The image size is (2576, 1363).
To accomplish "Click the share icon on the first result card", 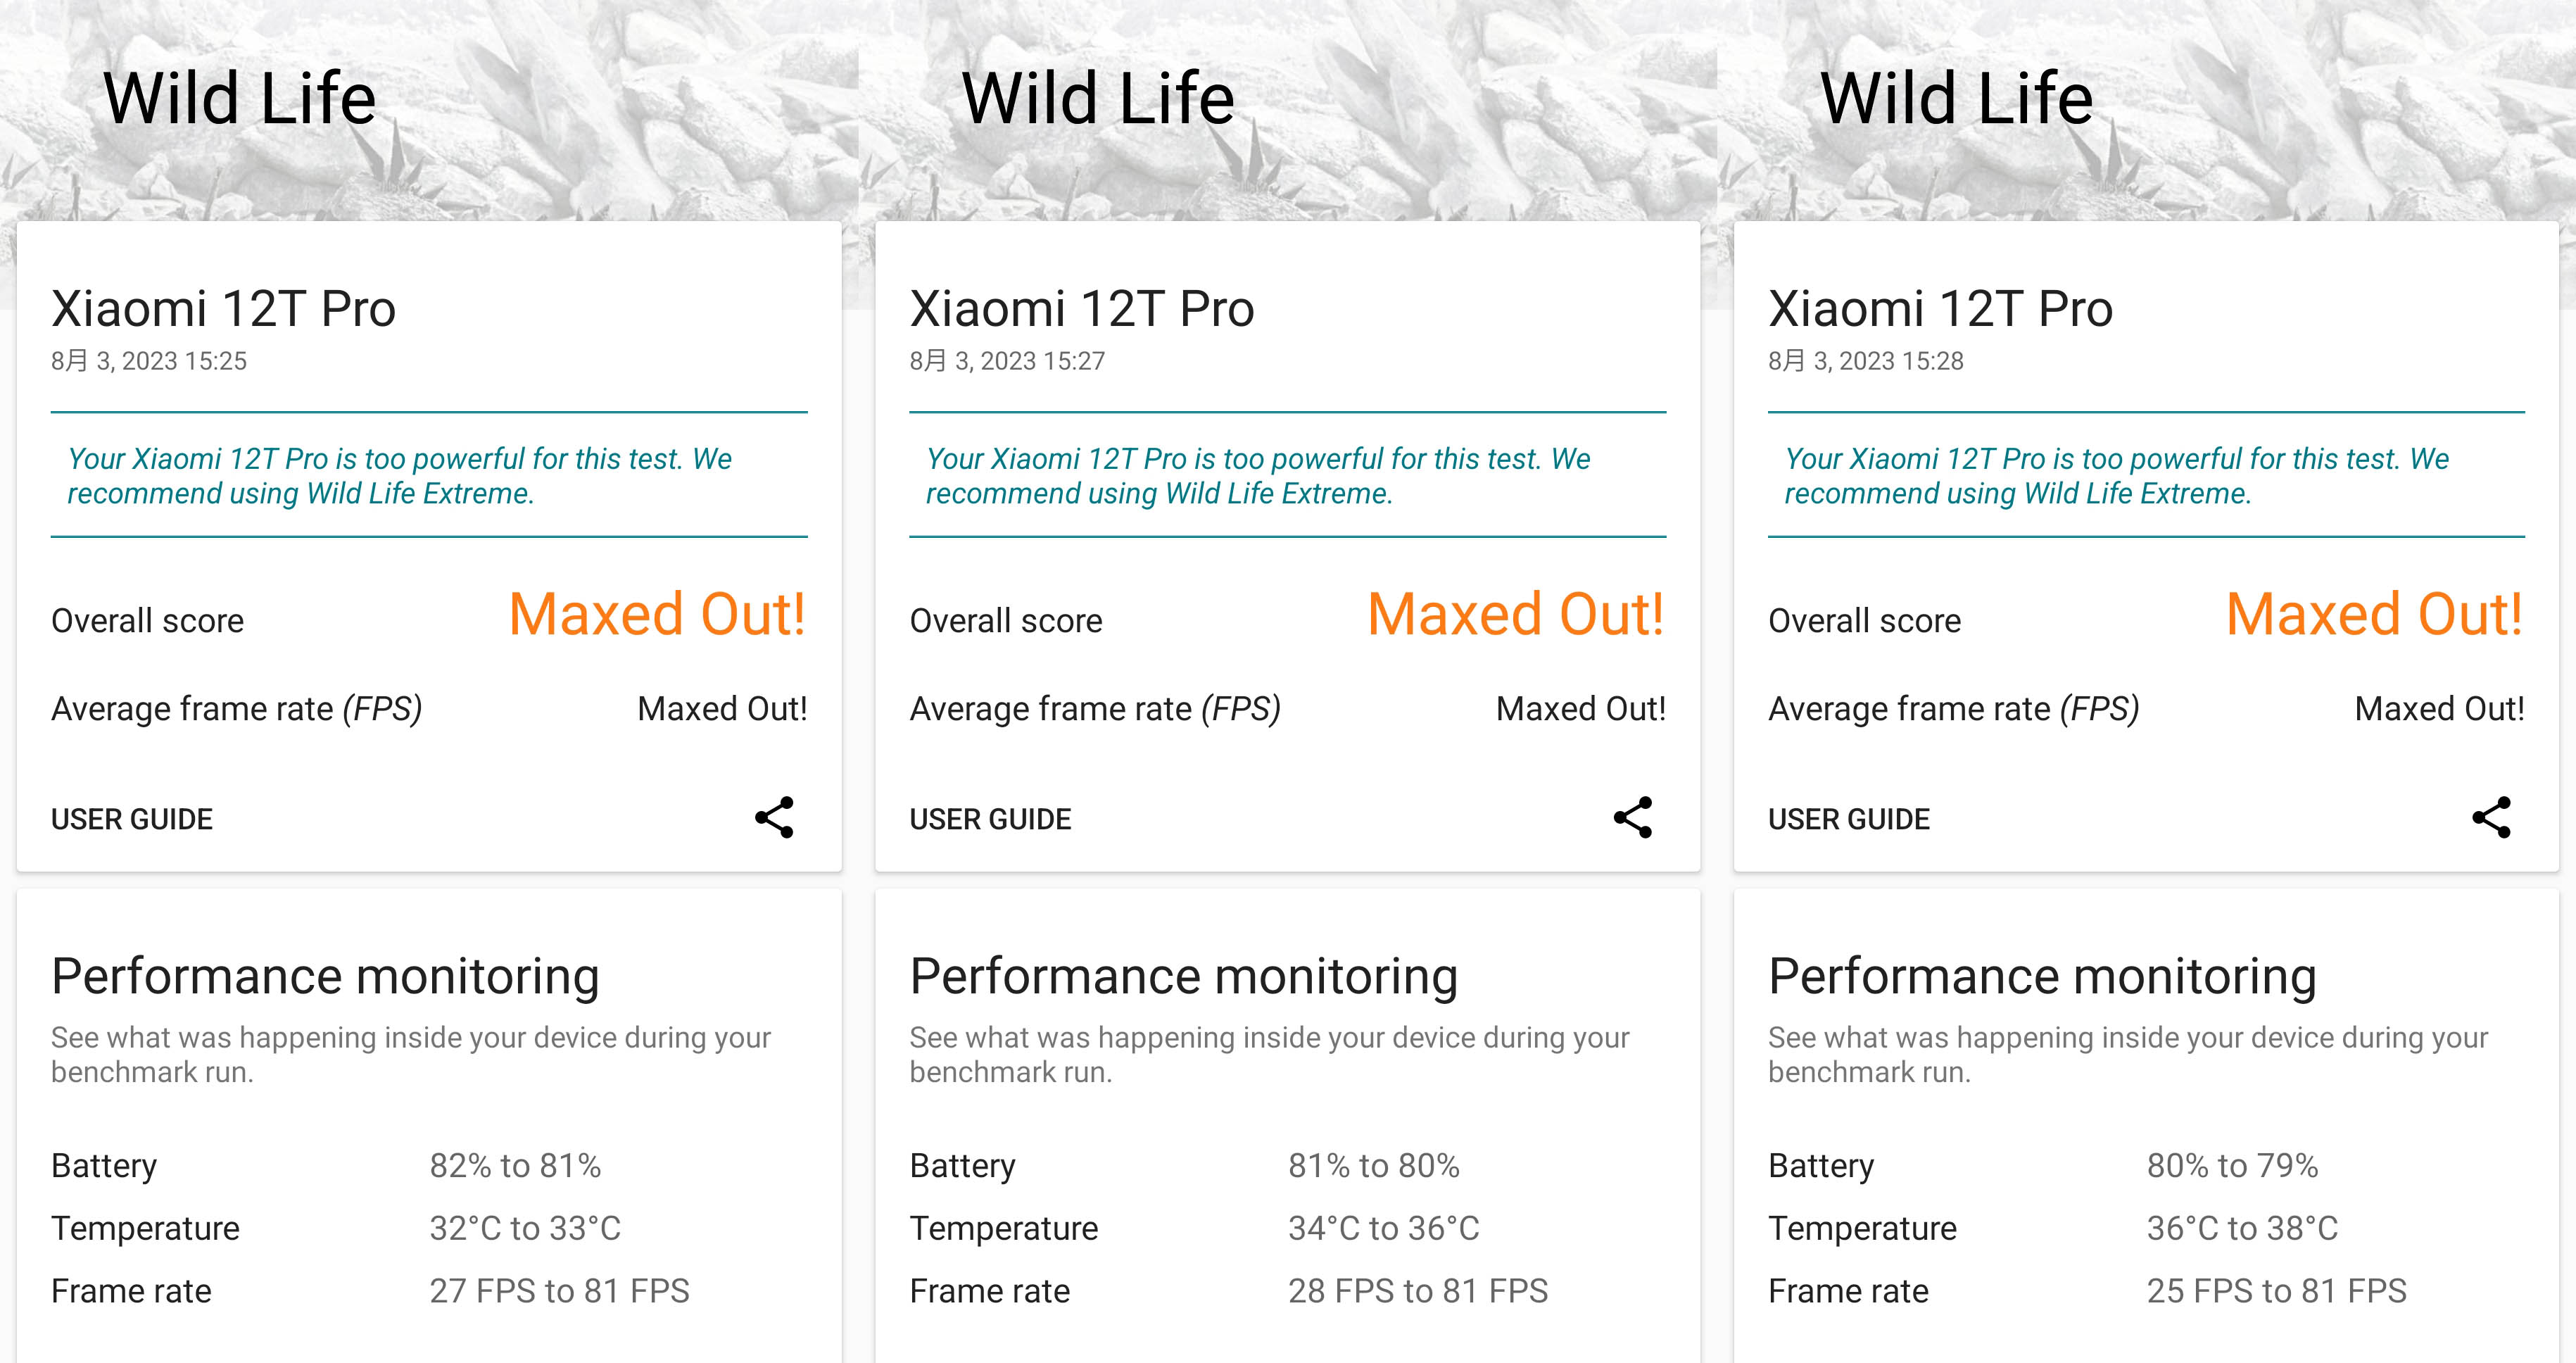I will click(x=775, y=818).
